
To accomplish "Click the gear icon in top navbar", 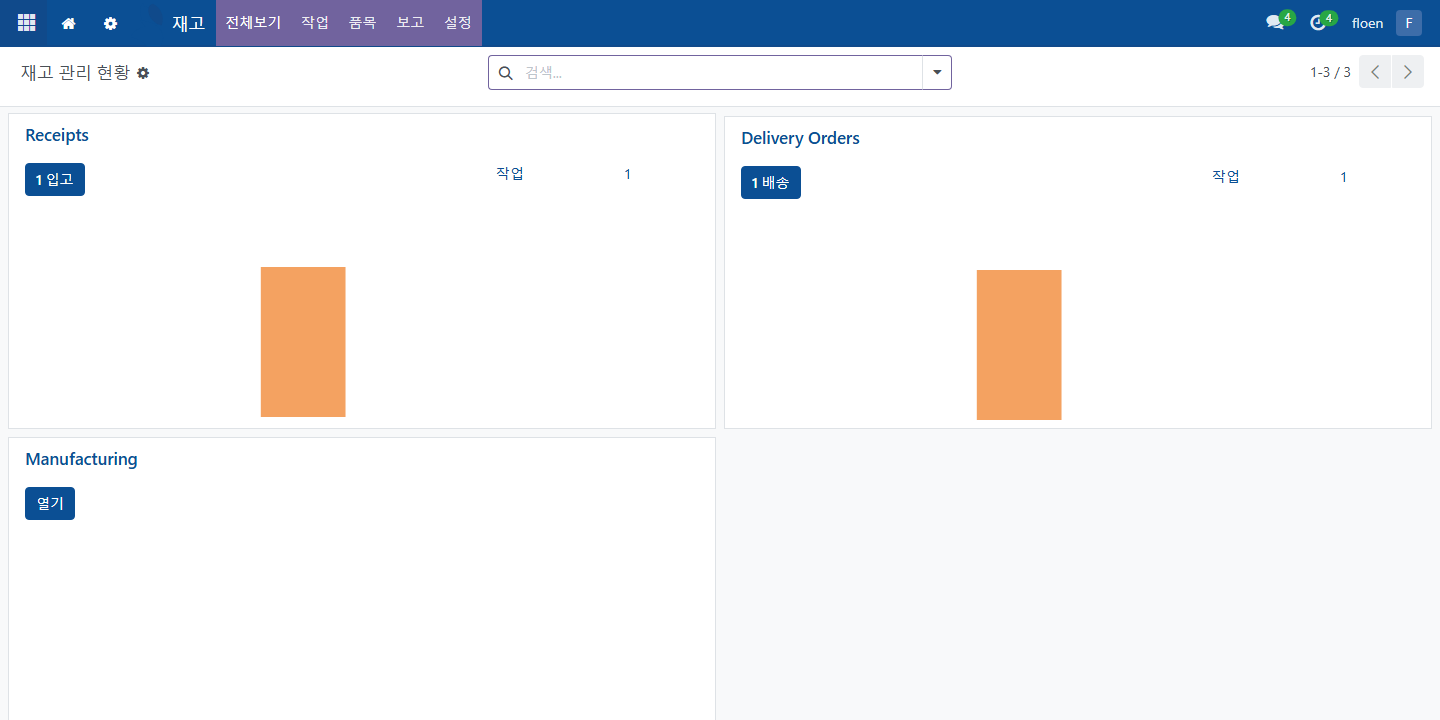I will click(x=111, y=23).
